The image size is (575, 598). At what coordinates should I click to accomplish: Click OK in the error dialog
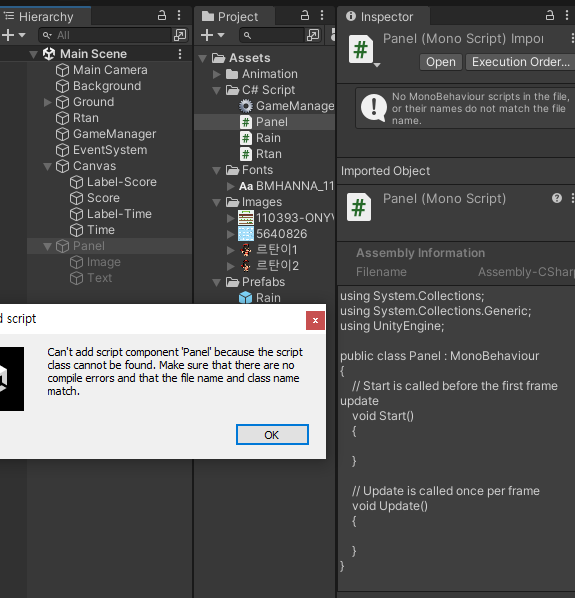click(x=272, y=434)
